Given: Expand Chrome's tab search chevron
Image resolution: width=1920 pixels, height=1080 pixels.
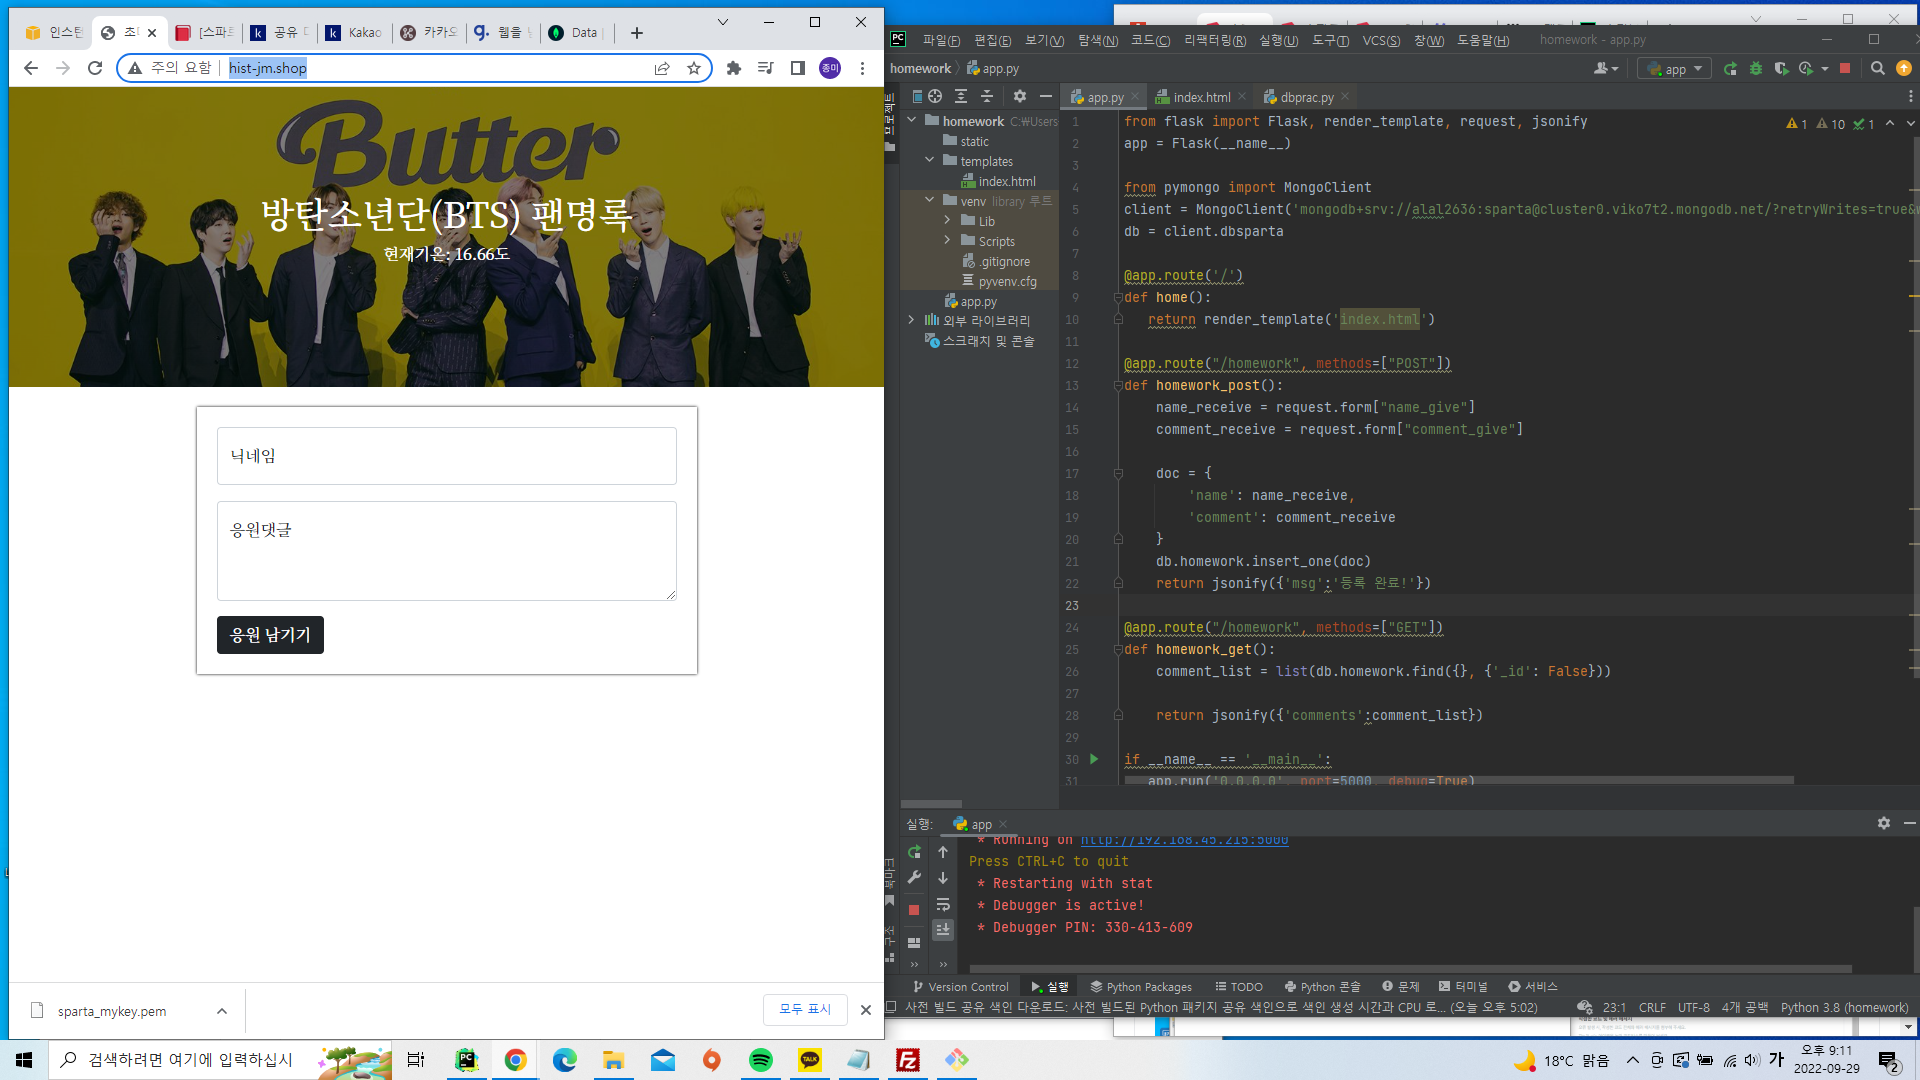Looking at the screenshot, I should 723,22.
